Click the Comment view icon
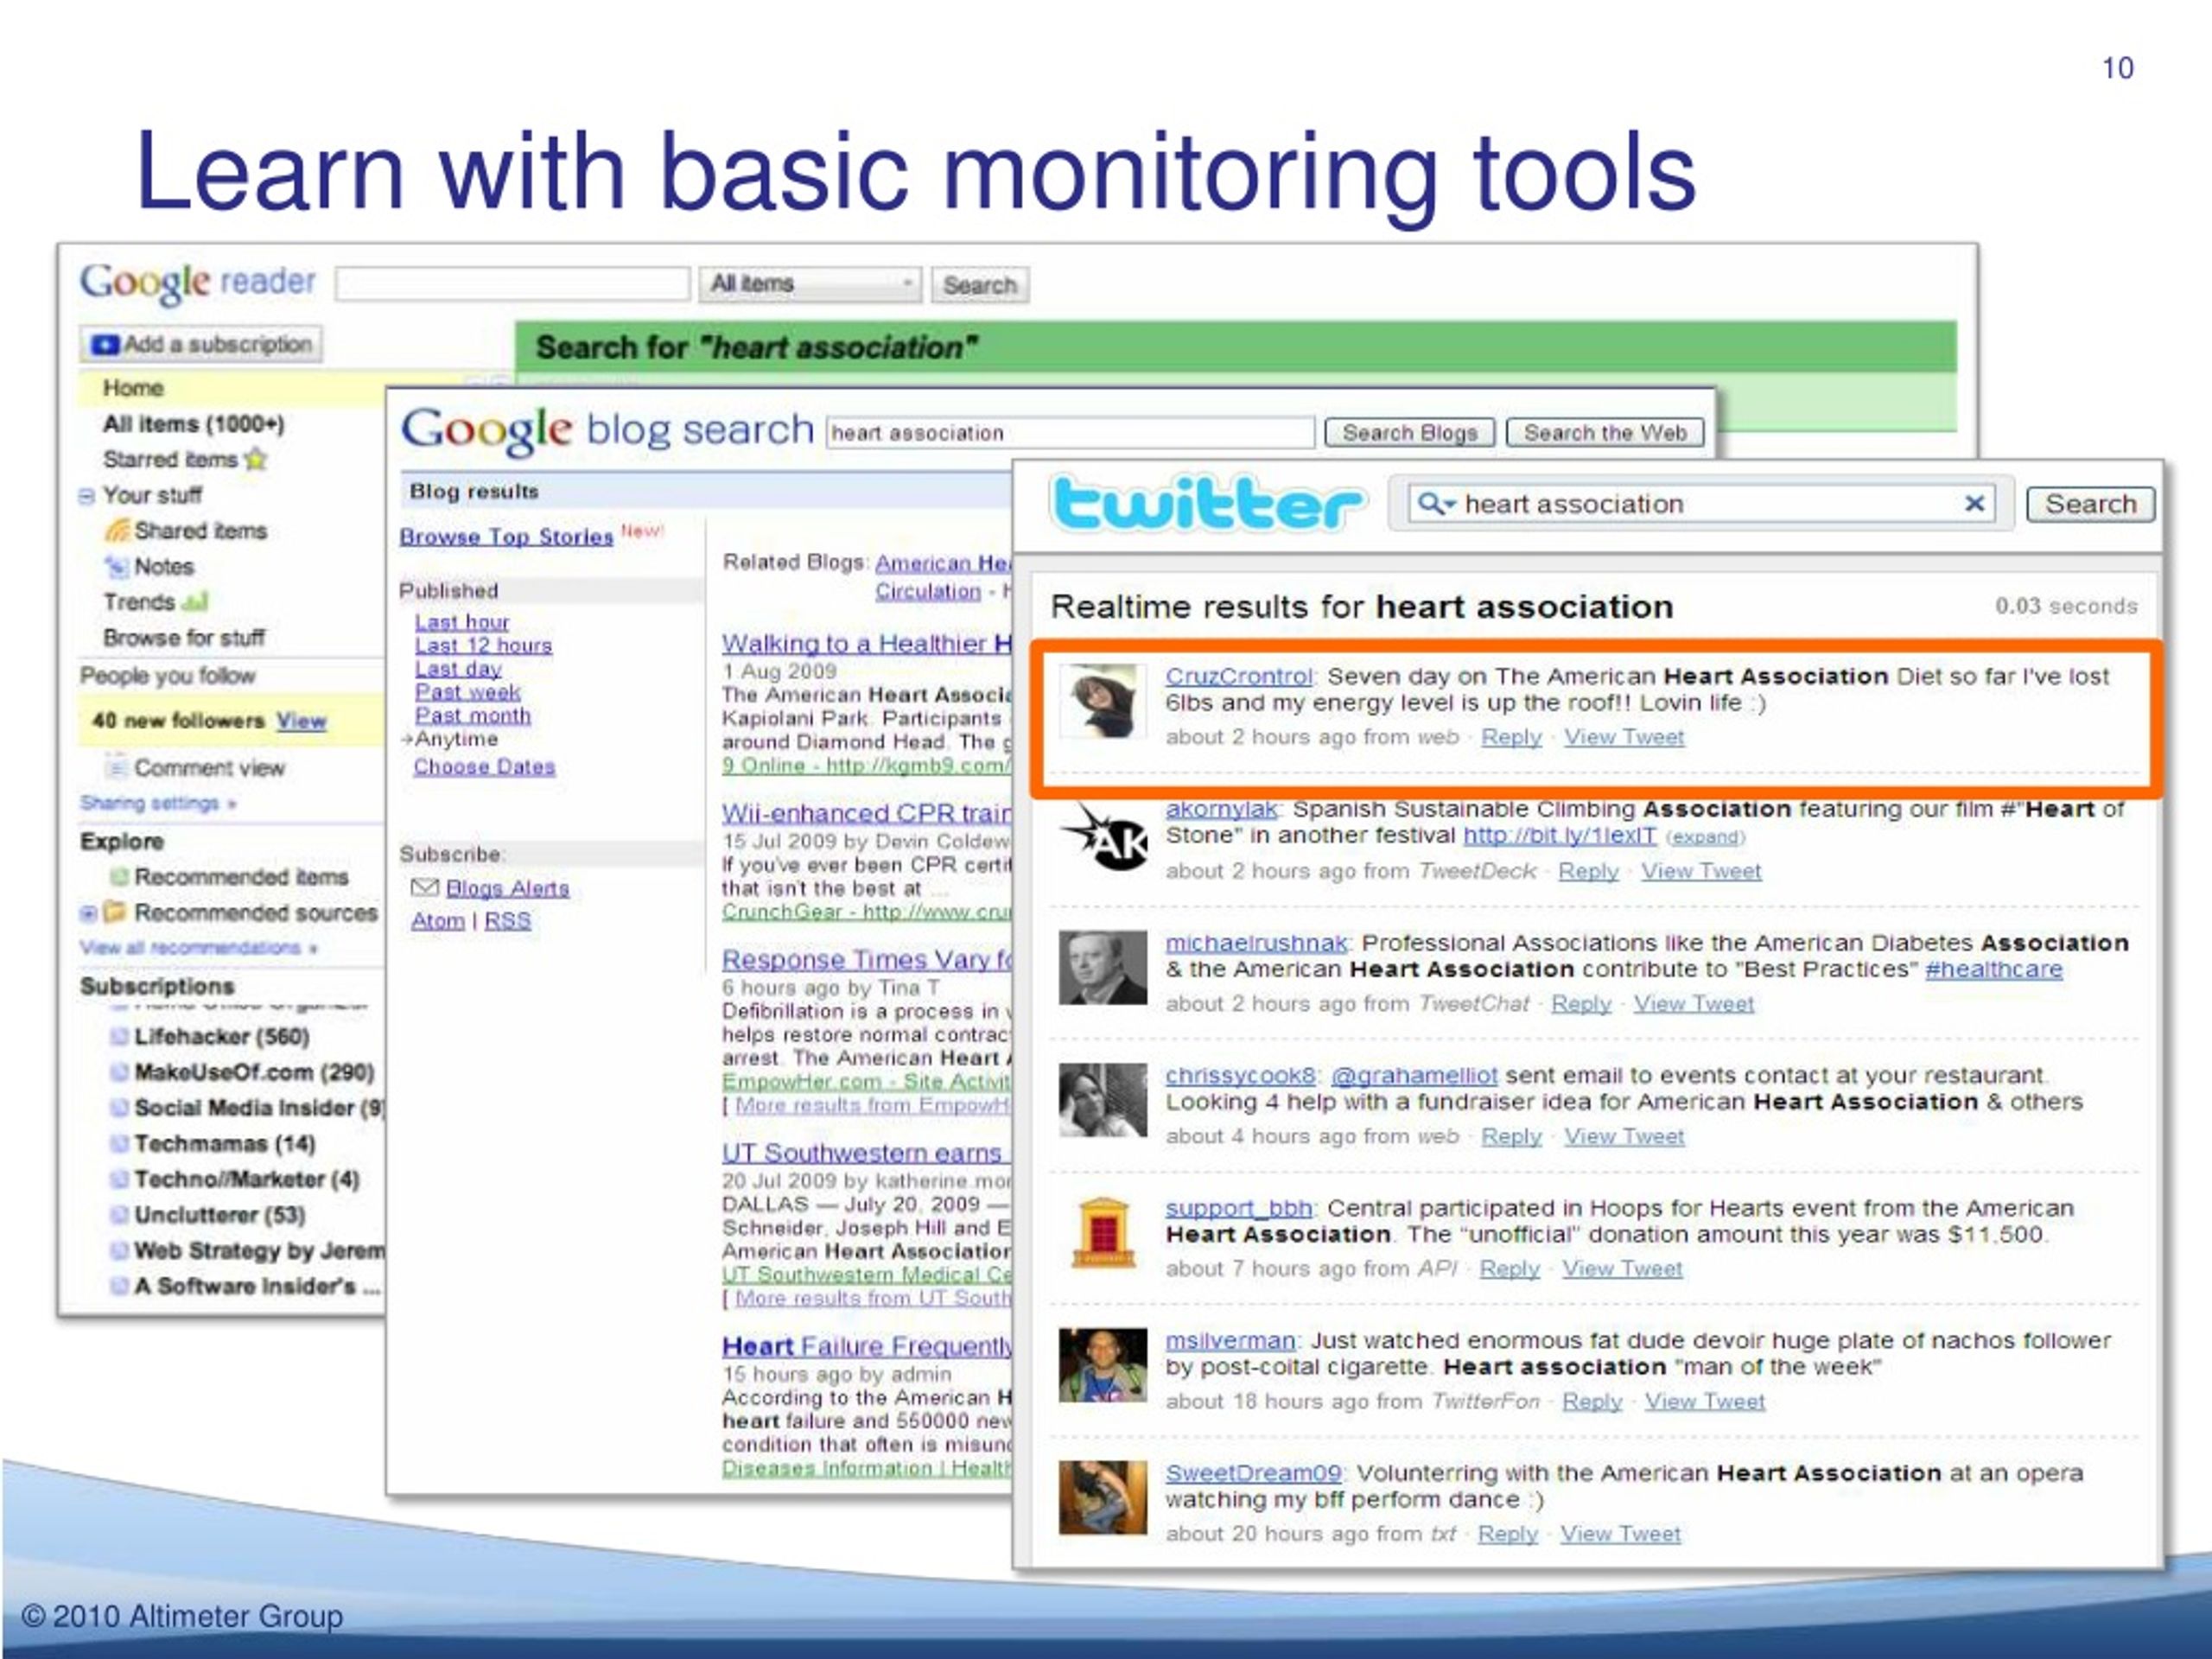Screen dimensions: 2212x1659 pos(117,767)
